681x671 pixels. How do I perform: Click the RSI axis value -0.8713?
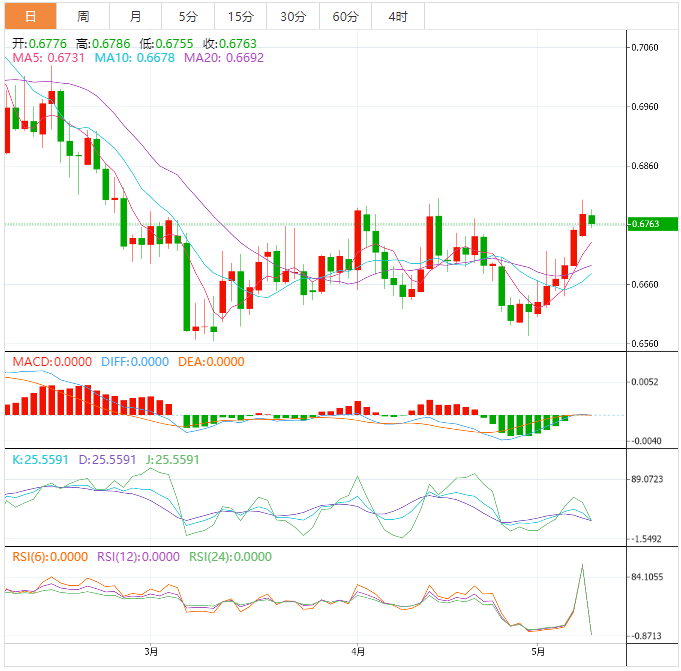(645, 636)
